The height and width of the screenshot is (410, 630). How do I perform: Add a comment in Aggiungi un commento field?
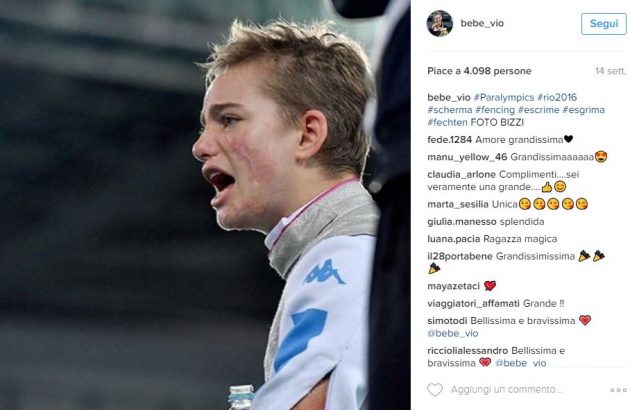click(x=506, y=390)
